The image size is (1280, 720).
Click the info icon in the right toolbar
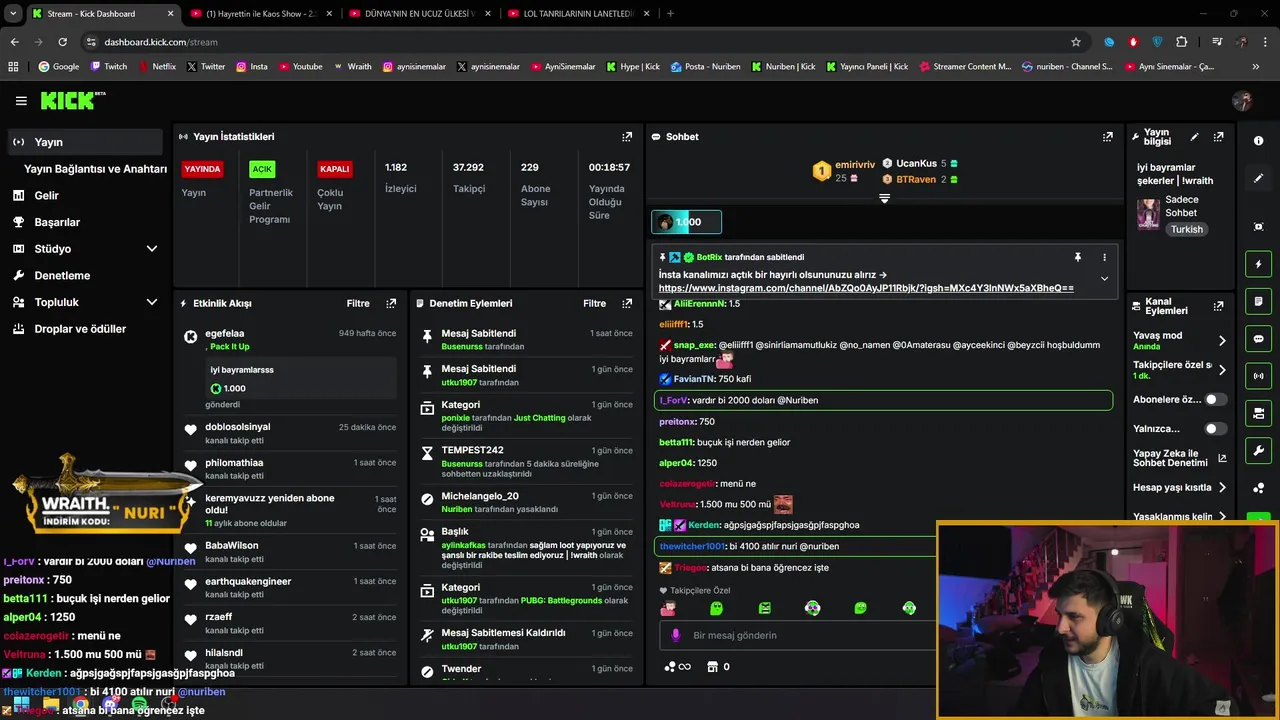coord(1258,141)
